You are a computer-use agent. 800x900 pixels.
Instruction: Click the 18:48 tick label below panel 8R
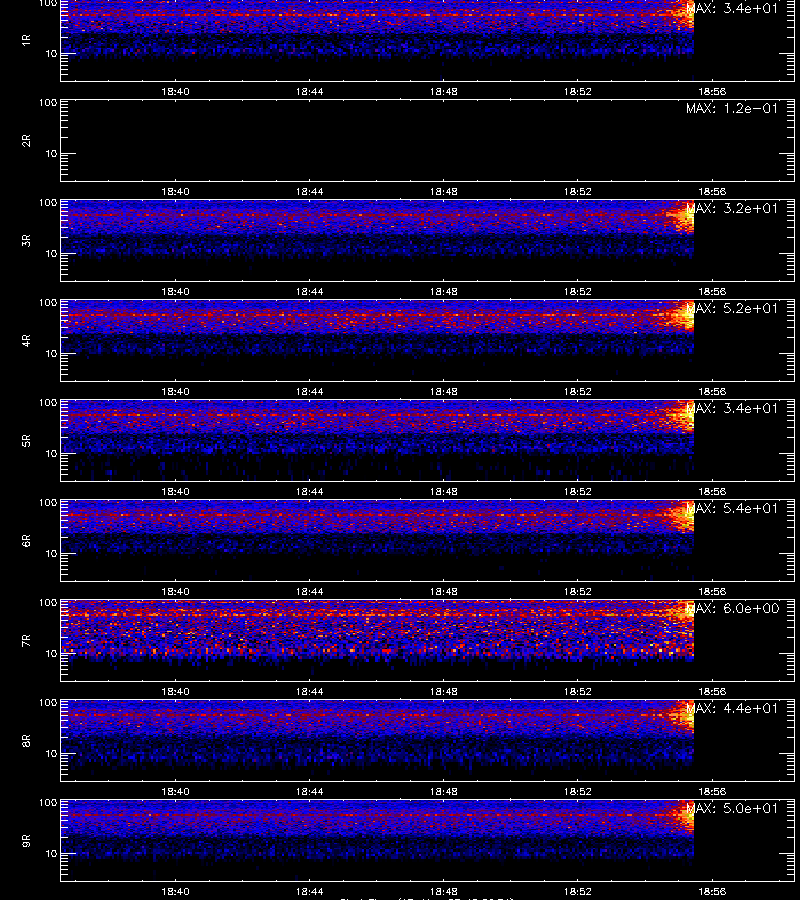click(x=444, y=792)
